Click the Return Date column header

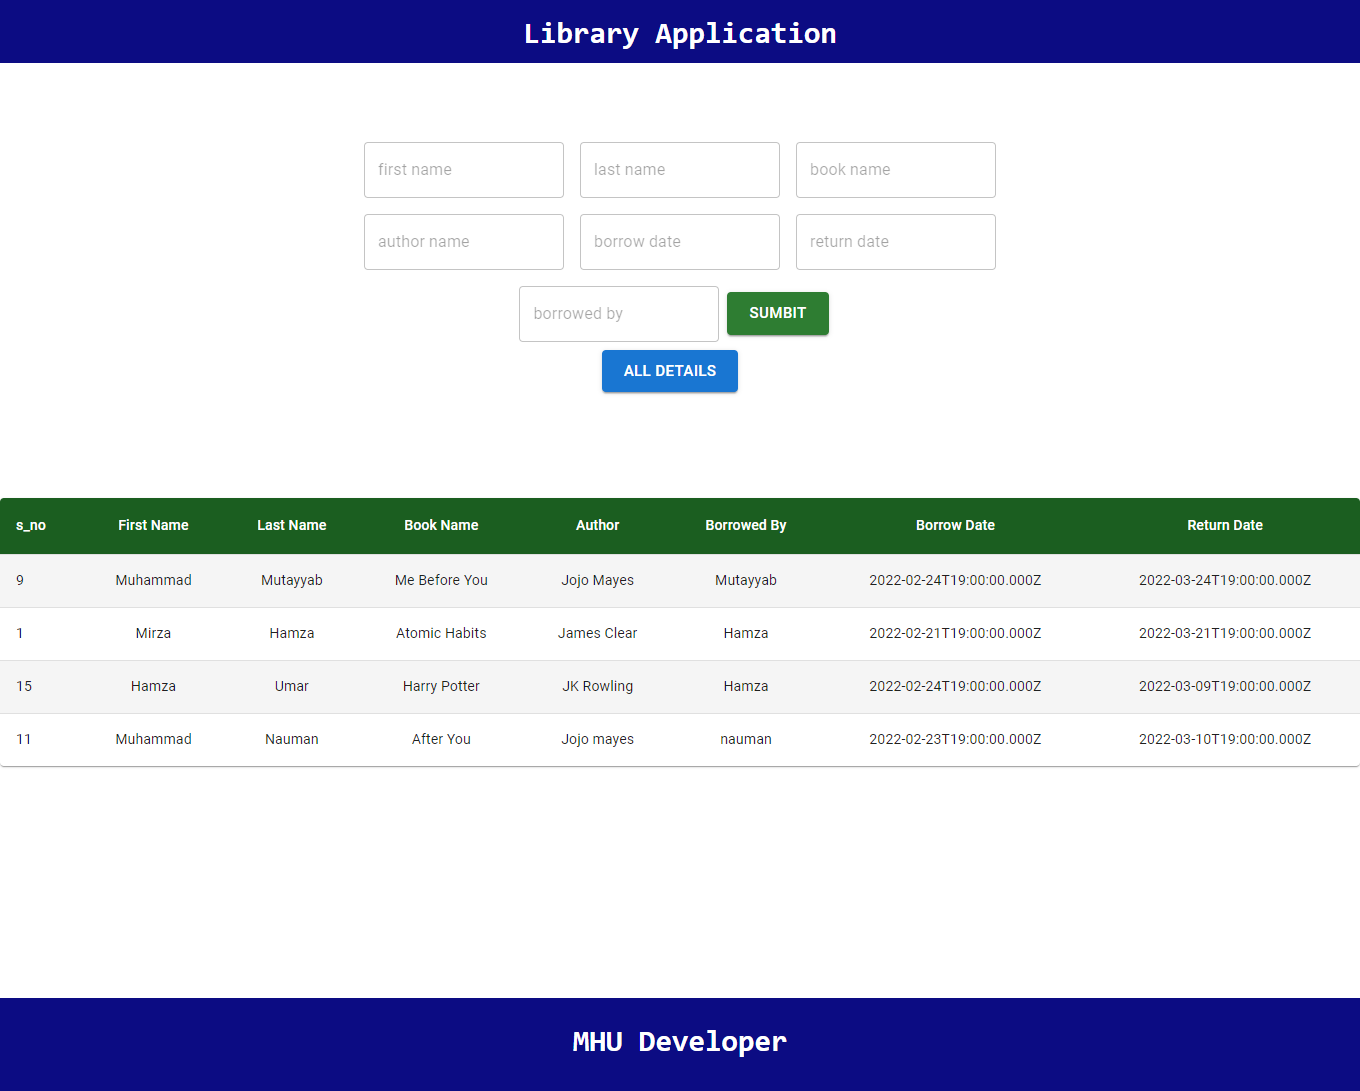point(1225,525)
